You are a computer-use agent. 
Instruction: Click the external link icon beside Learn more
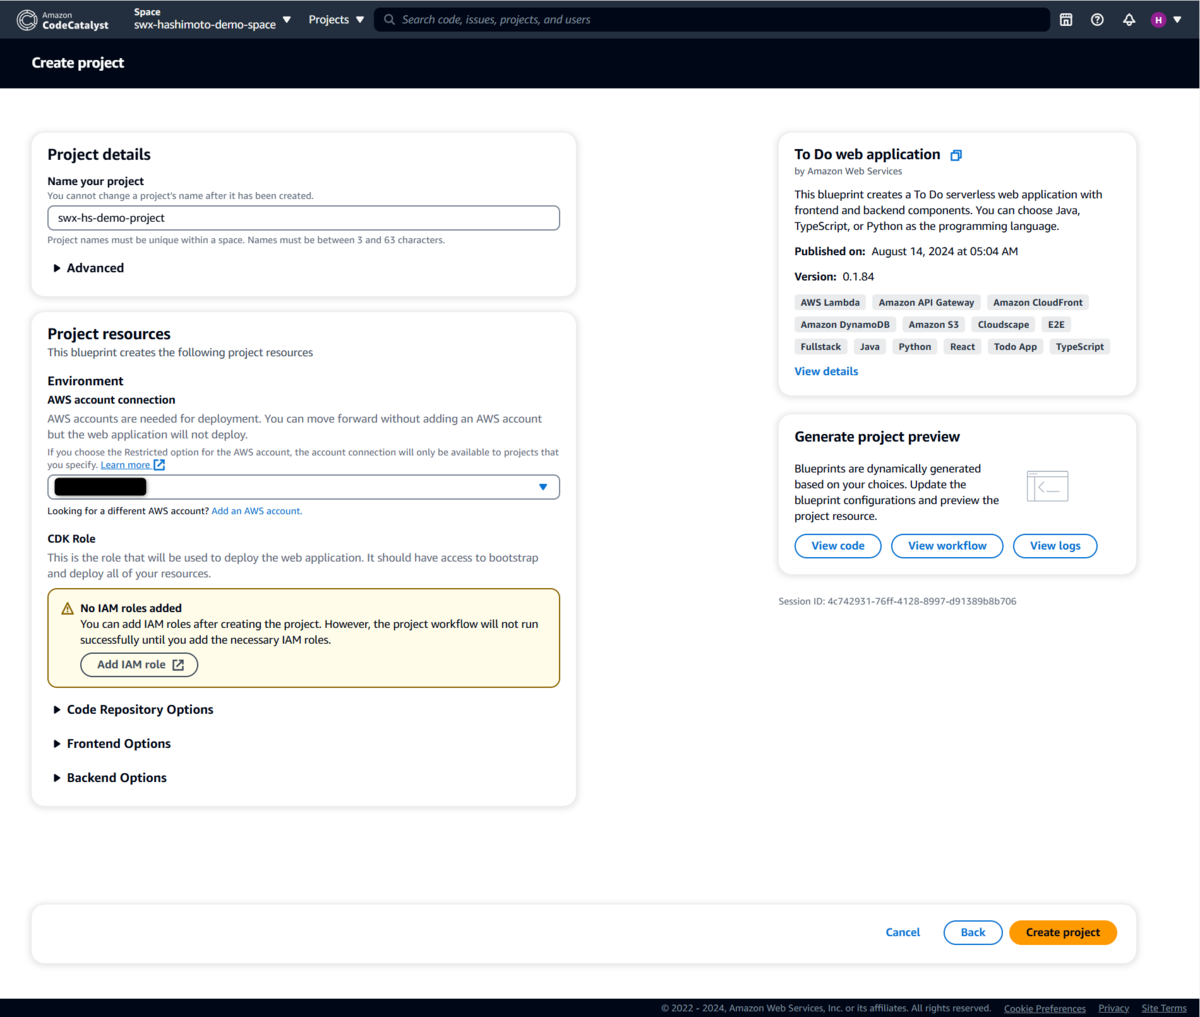pos(159,465)
